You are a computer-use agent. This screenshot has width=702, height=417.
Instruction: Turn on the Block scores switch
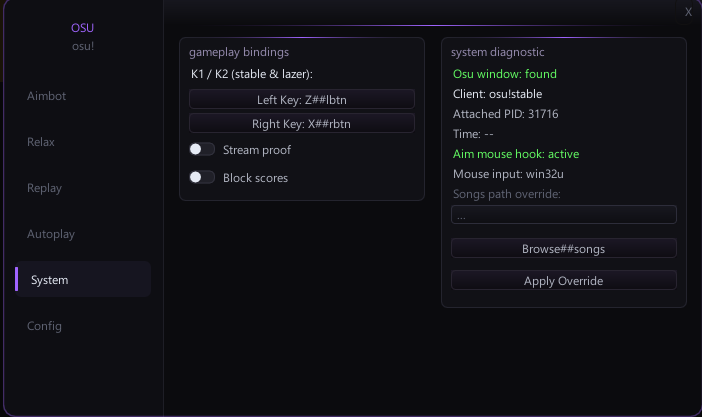pyautogui.click(x=202, y=178)
